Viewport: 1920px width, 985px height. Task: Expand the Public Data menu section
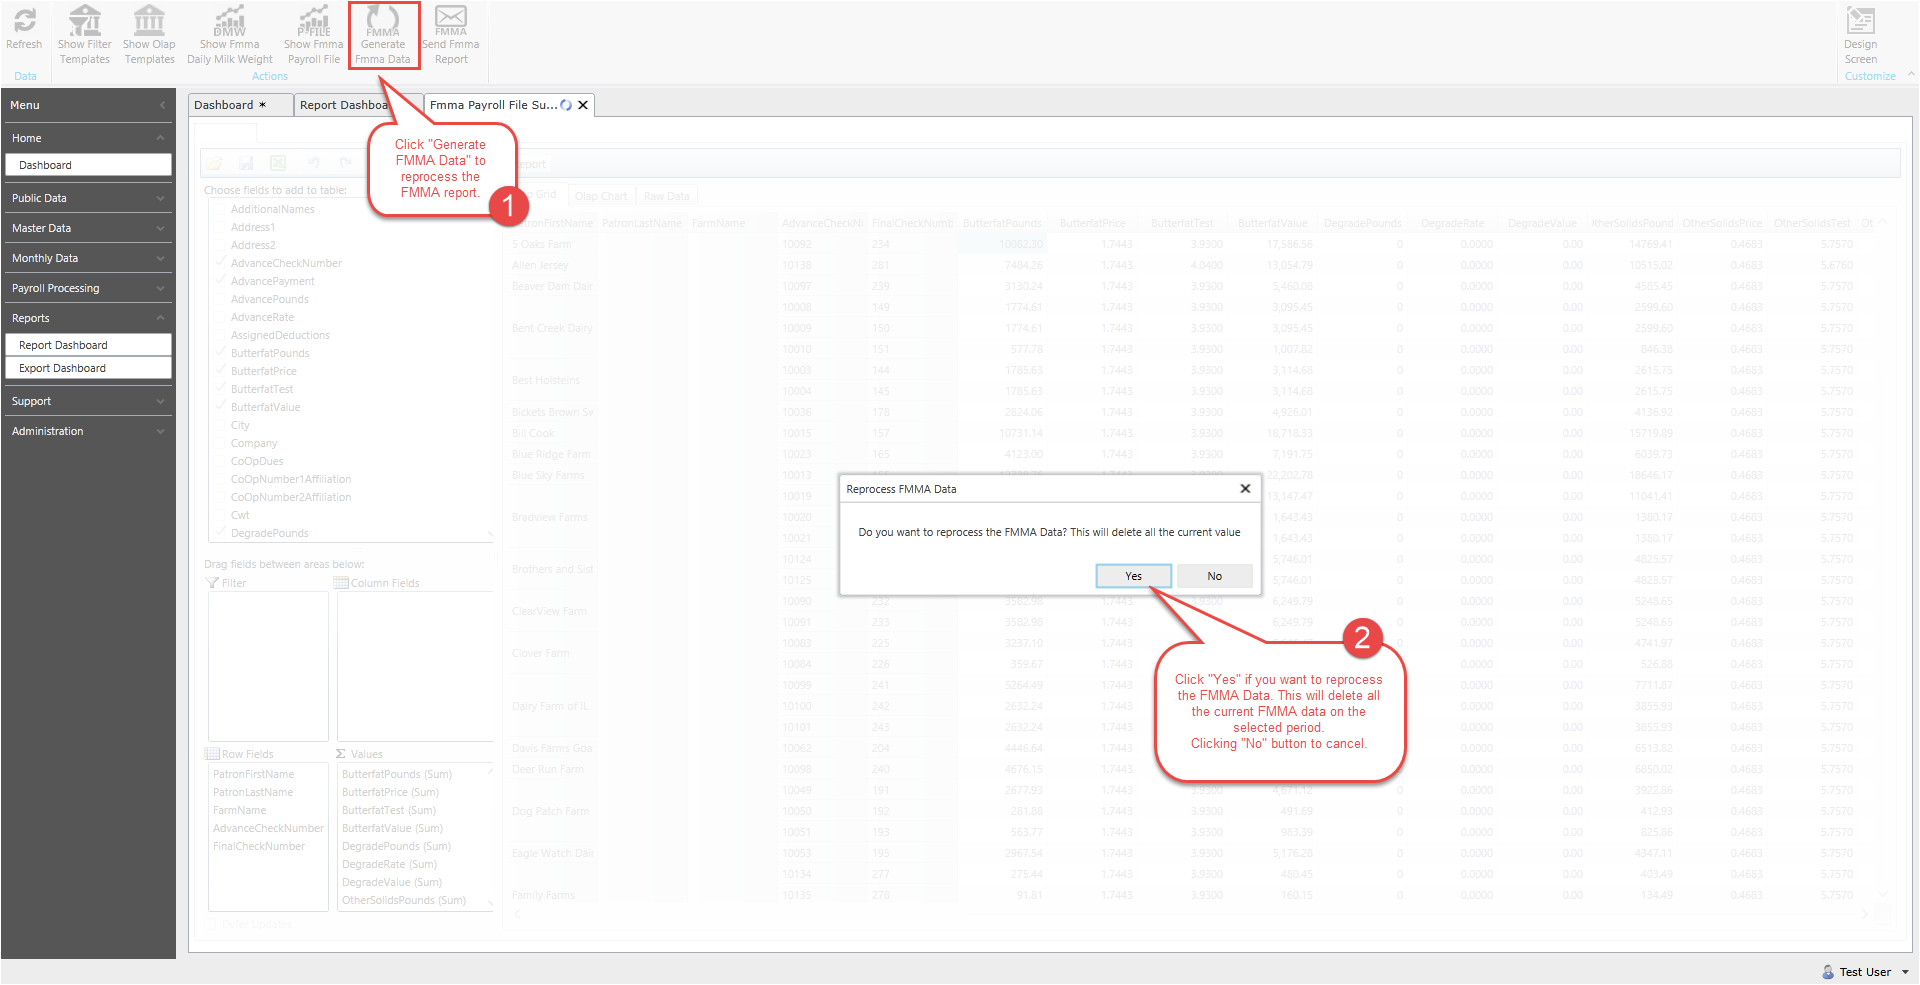click(88, 198)
